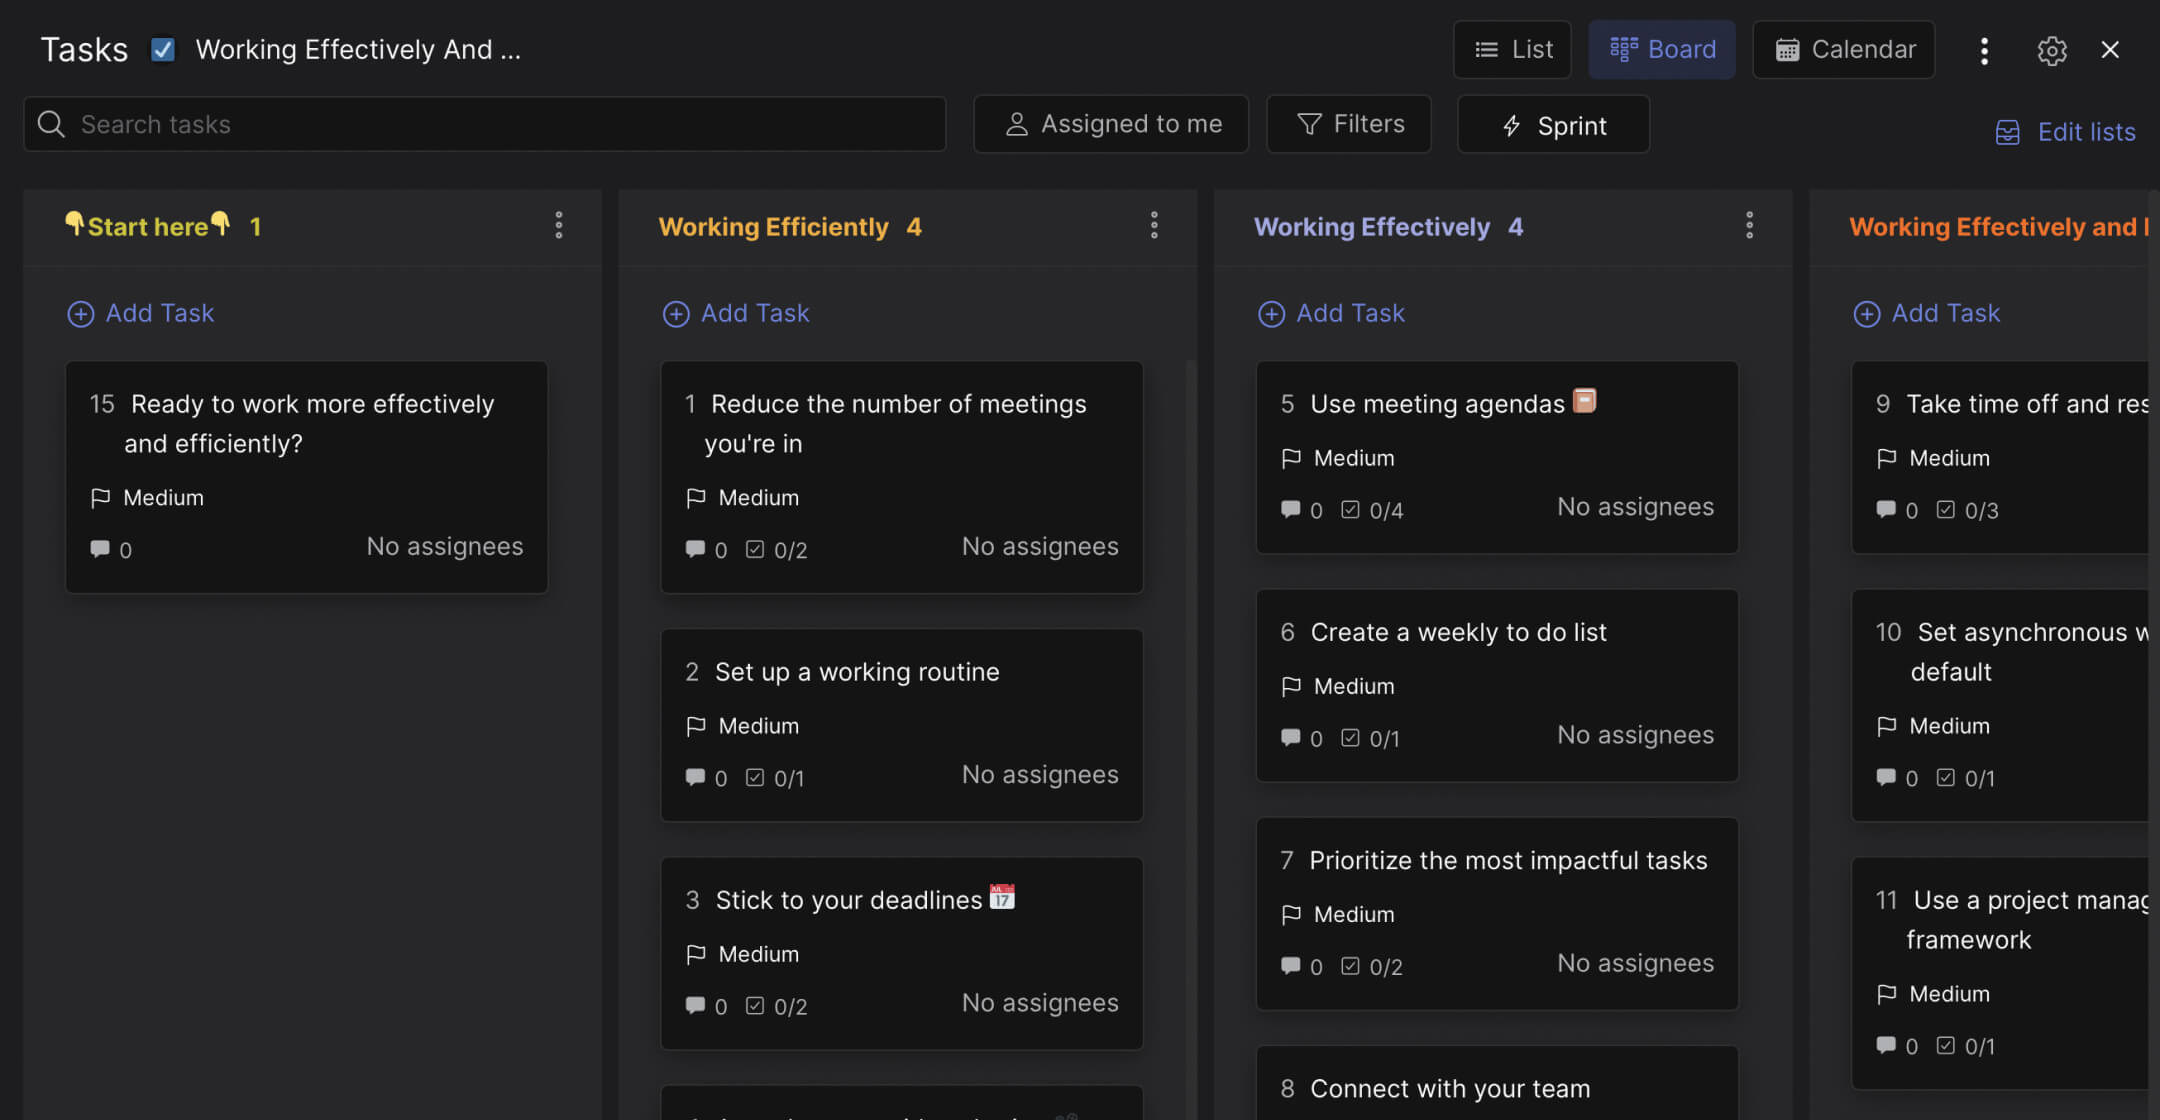Click the 'Assigned to me' button
The height and width of the screenshot is (1120, 2160).
coord(1110,123)
